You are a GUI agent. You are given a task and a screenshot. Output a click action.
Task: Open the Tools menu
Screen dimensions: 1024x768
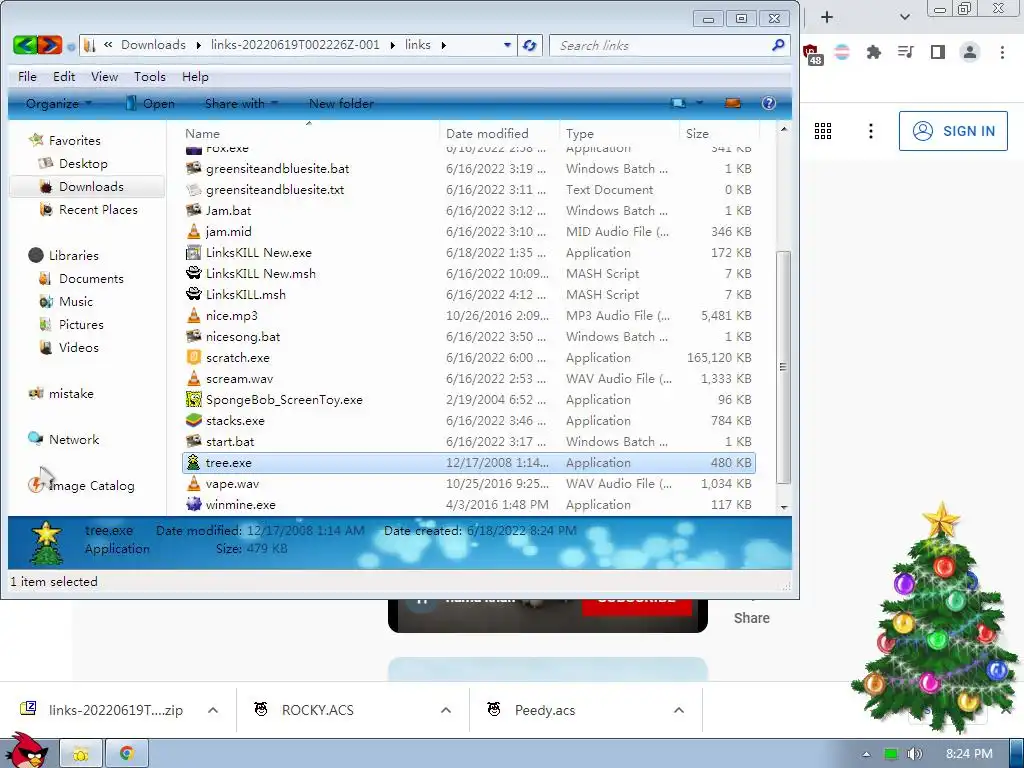coord(150,76)
